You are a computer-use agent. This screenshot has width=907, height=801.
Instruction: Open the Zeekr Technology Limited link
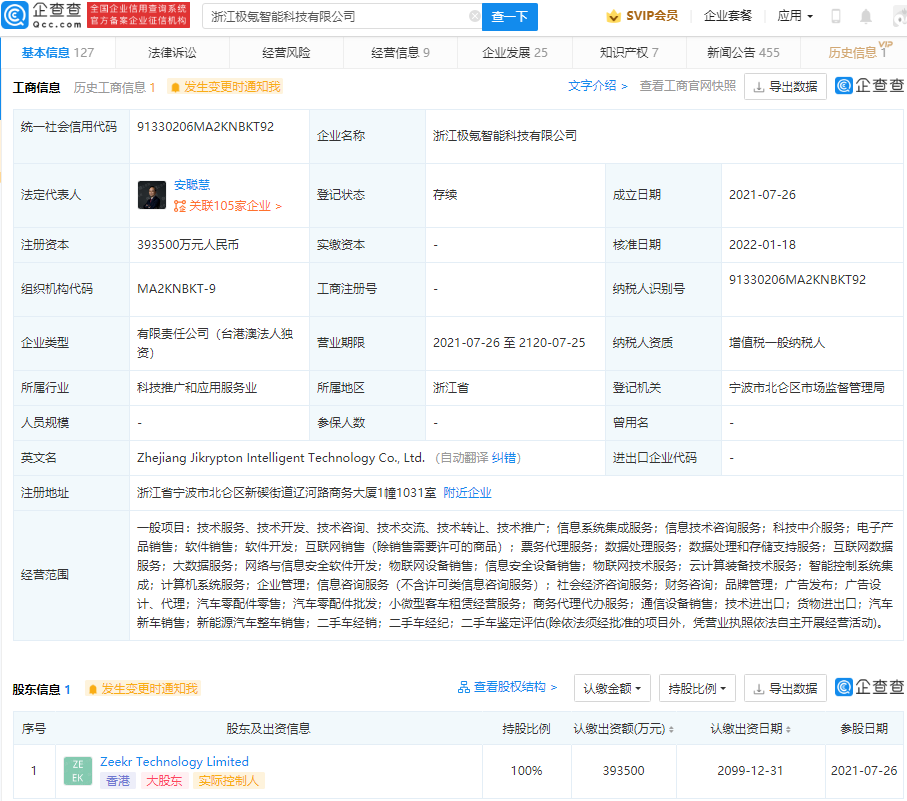click(174, 761)
